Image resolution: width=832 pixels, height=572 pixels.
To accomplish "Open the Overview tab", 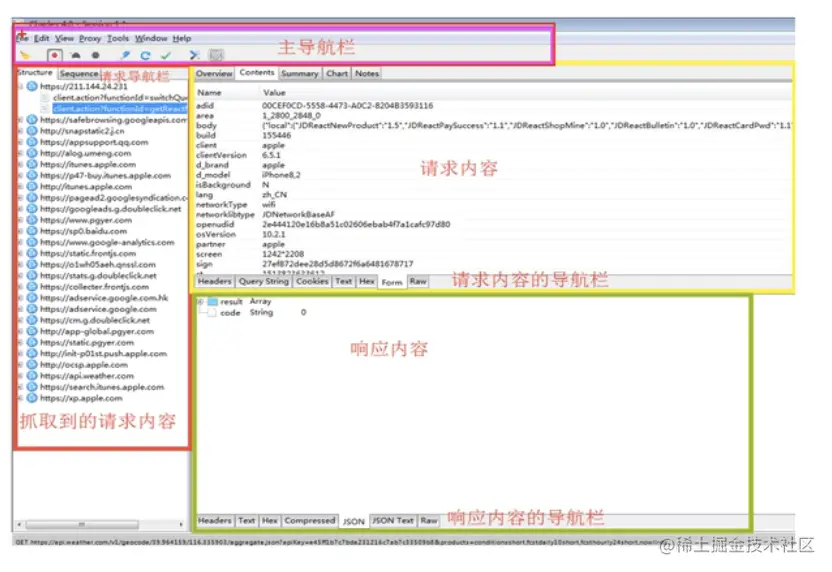I will point(214,73).
